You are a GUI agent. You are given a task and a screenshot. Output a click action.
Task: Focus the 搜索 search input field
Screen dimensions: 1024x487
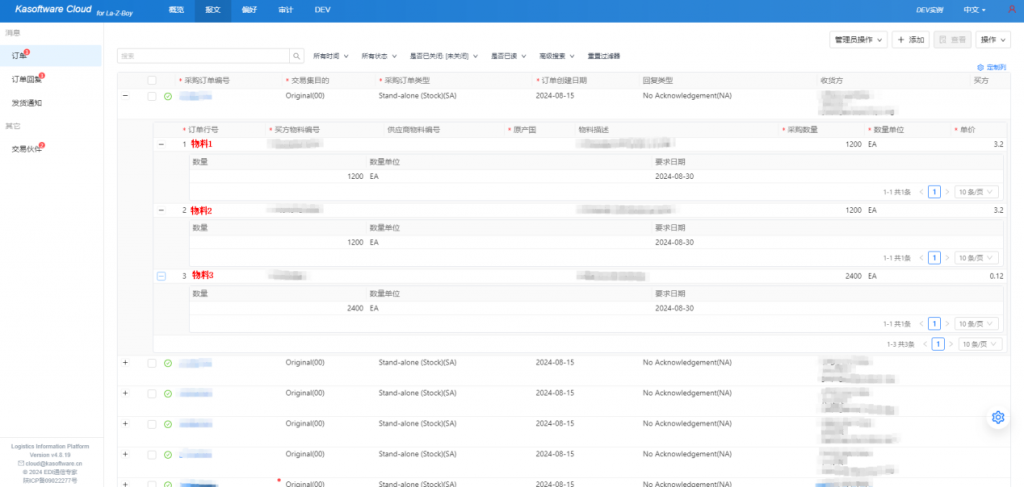pos(204,56)
